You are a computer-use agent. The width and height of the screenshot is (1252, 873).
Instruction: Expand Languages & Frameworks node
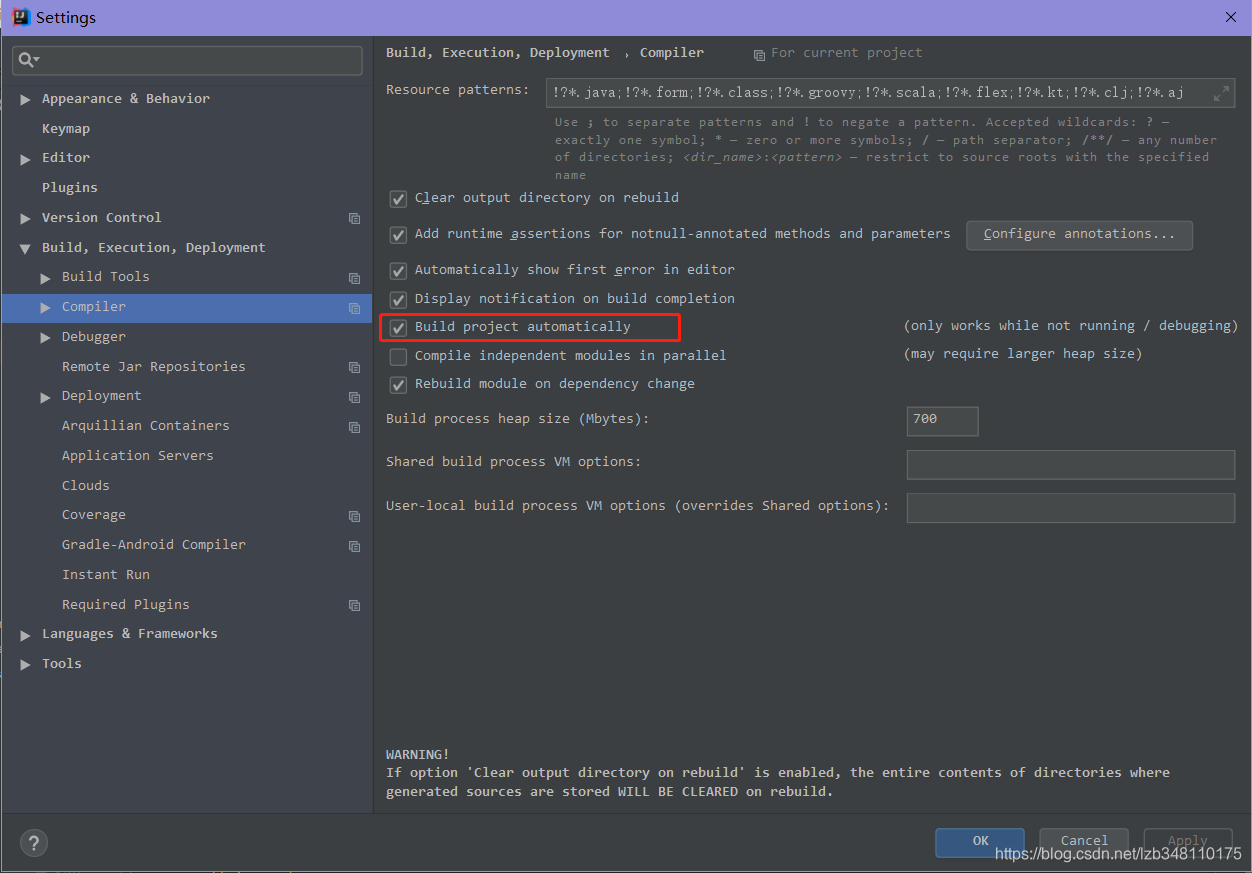pos(25,634)
